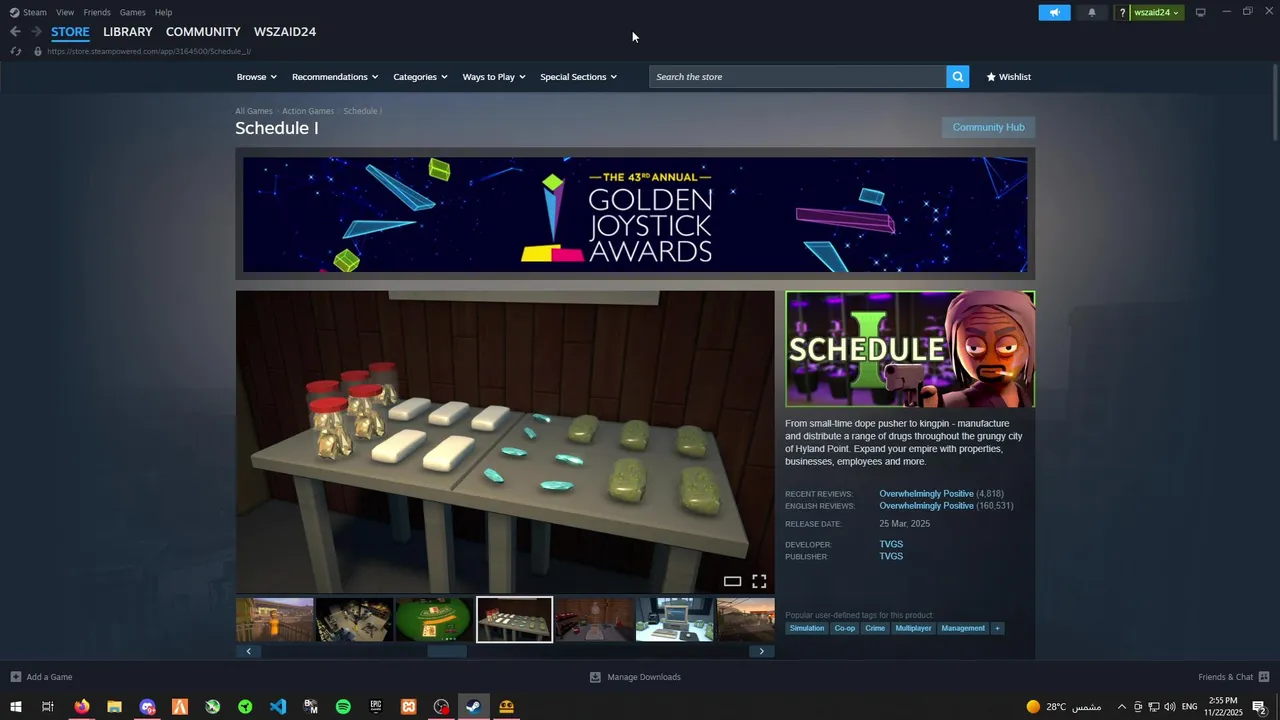
Task: Open the developer TVGS link
Action: point(891,544)
